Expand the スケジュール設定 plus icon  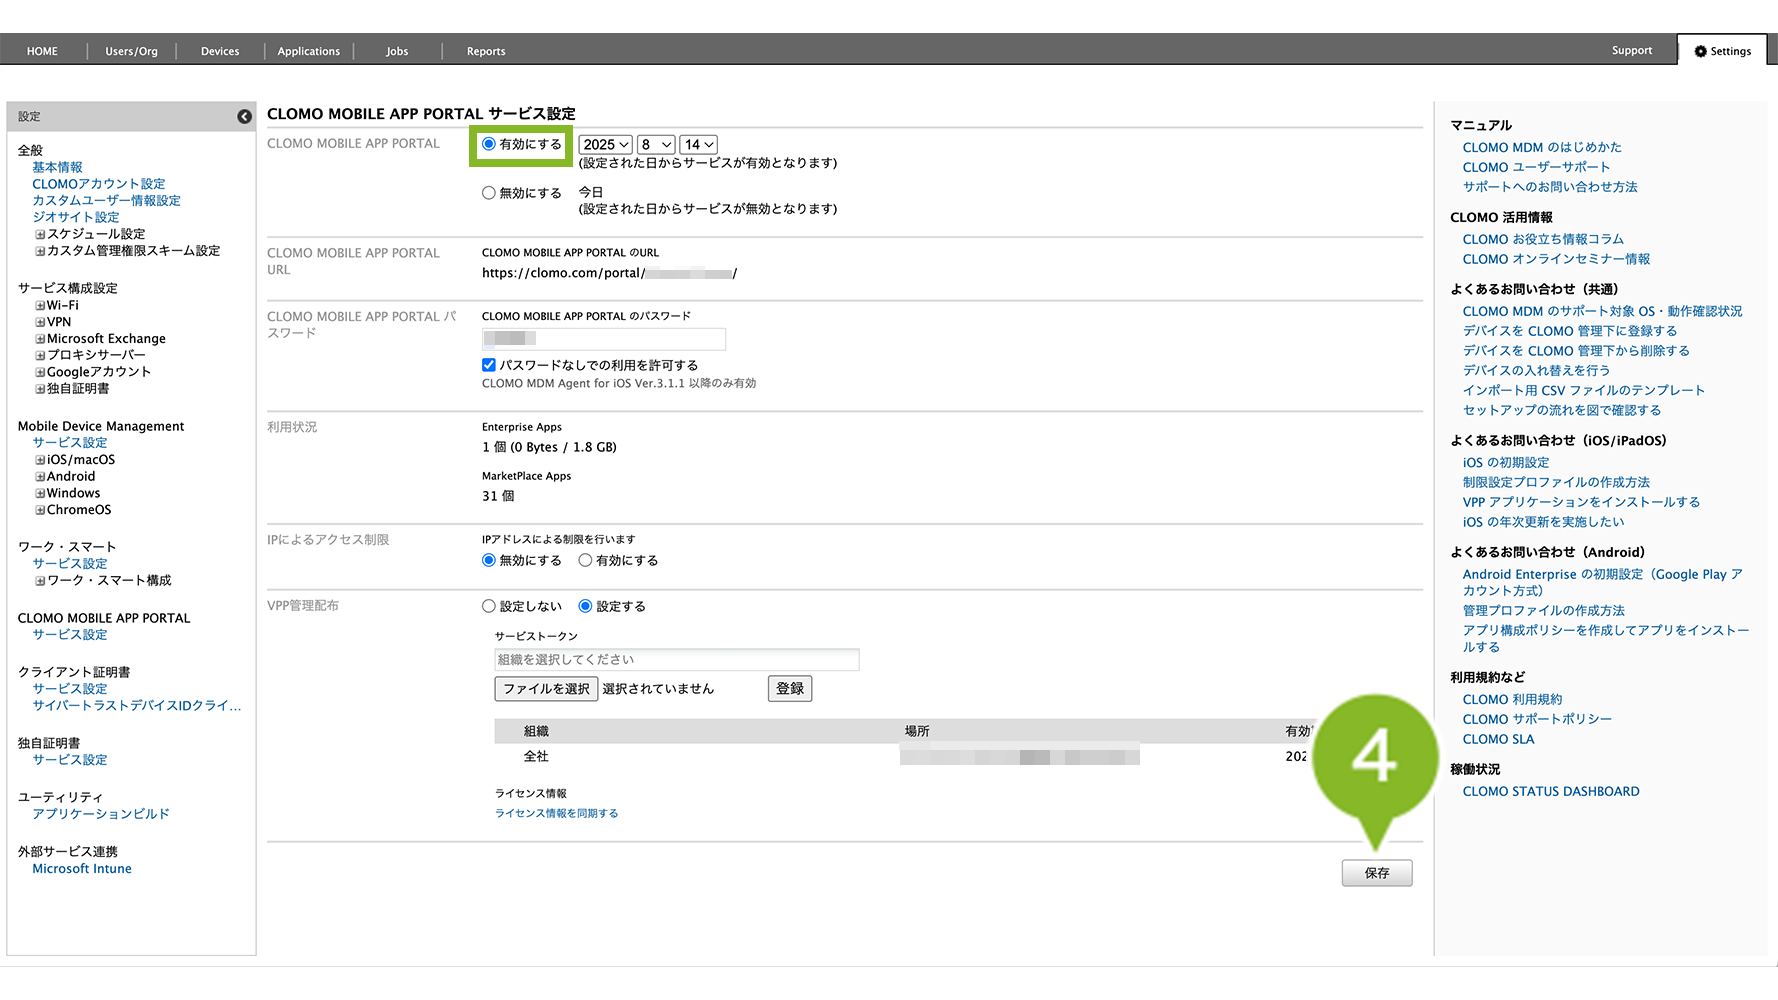40,234
